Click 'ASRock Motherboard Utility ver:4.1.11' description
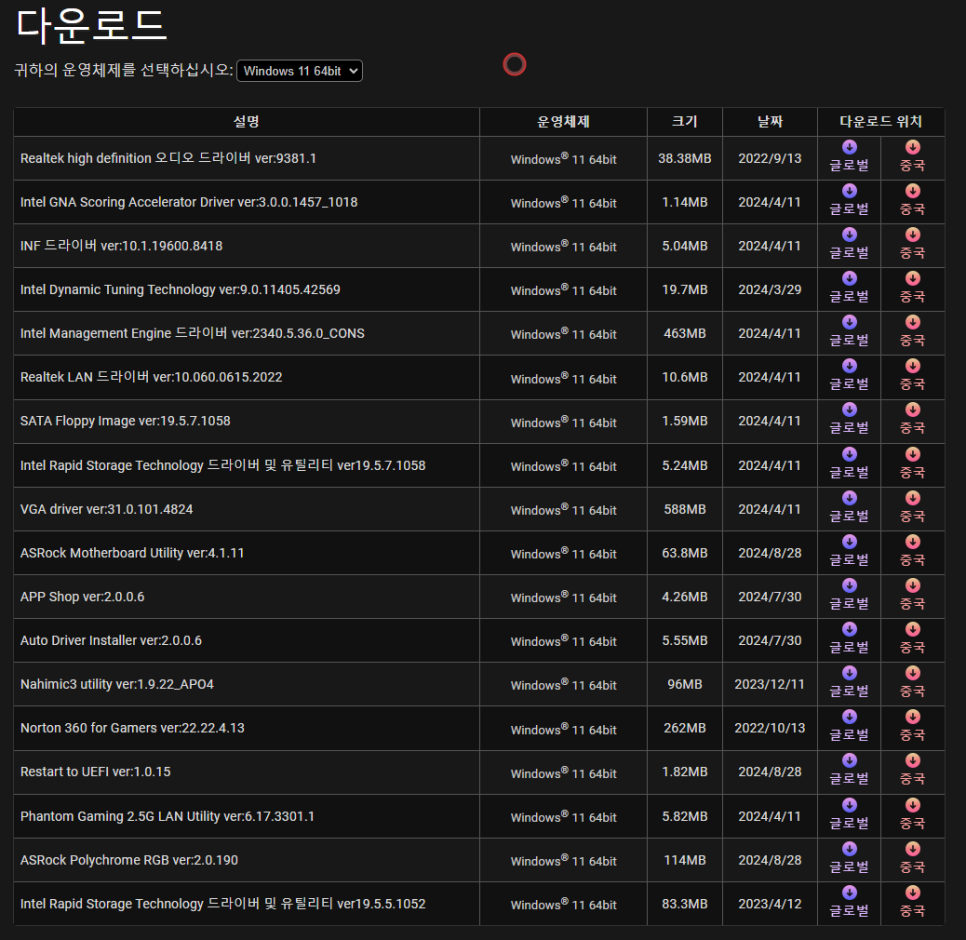966x940 pixels. click(x=132, y=553)
